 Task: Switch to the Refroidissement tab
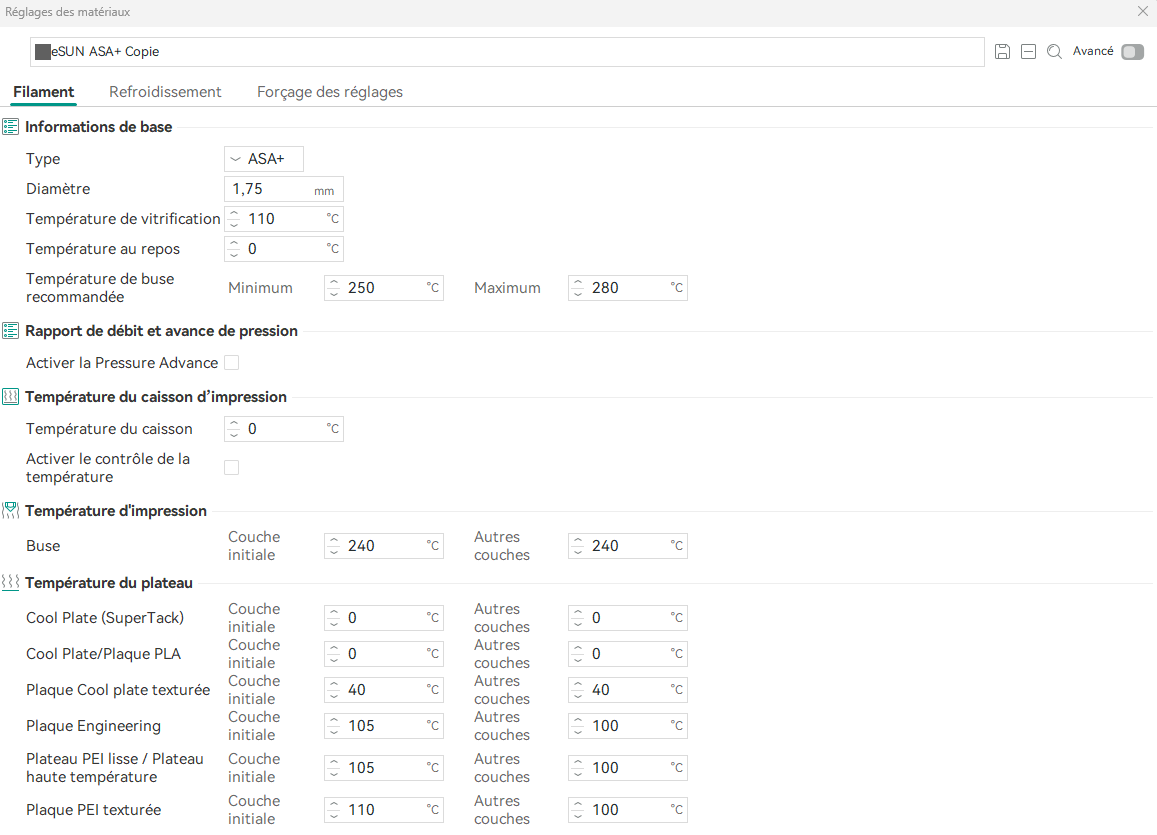click(165, 92)
